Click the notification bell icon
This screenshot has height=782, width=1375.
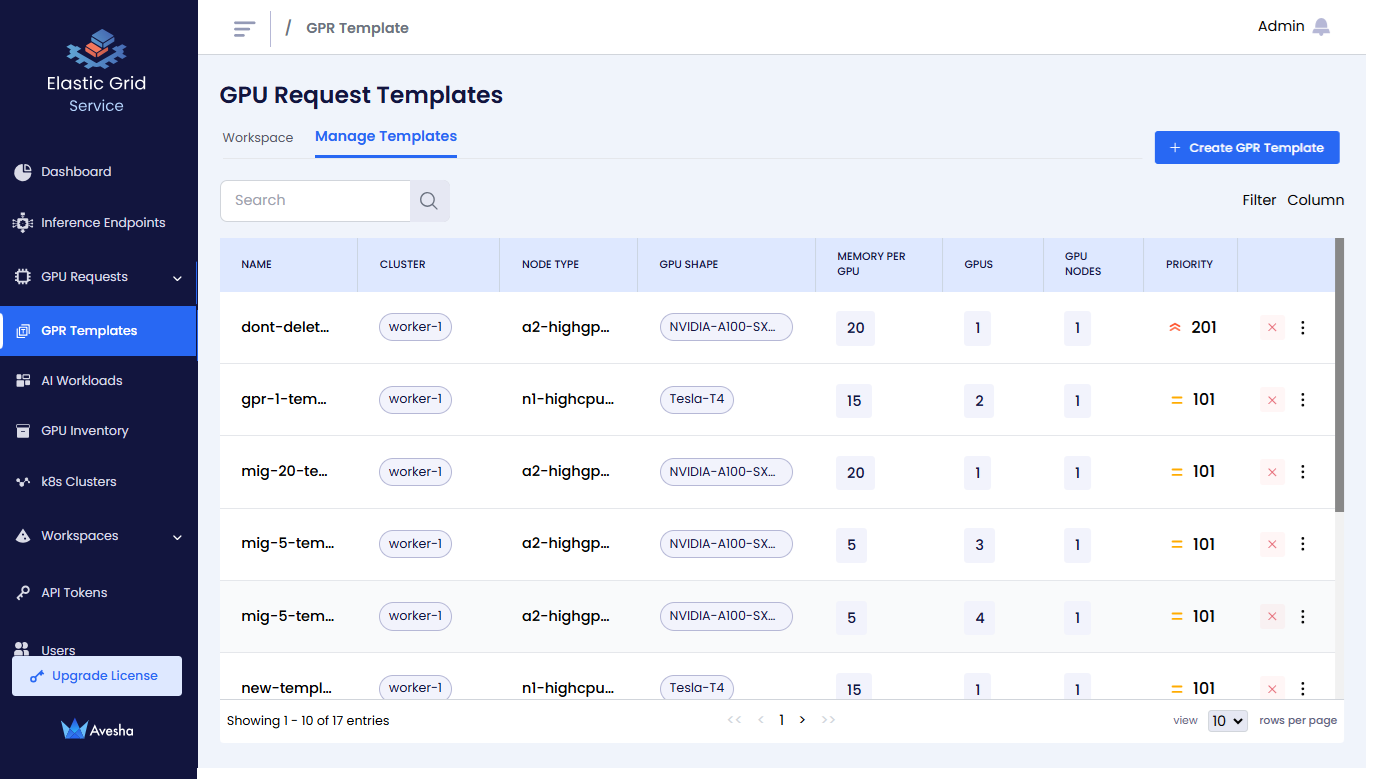tap(1321, 27)
